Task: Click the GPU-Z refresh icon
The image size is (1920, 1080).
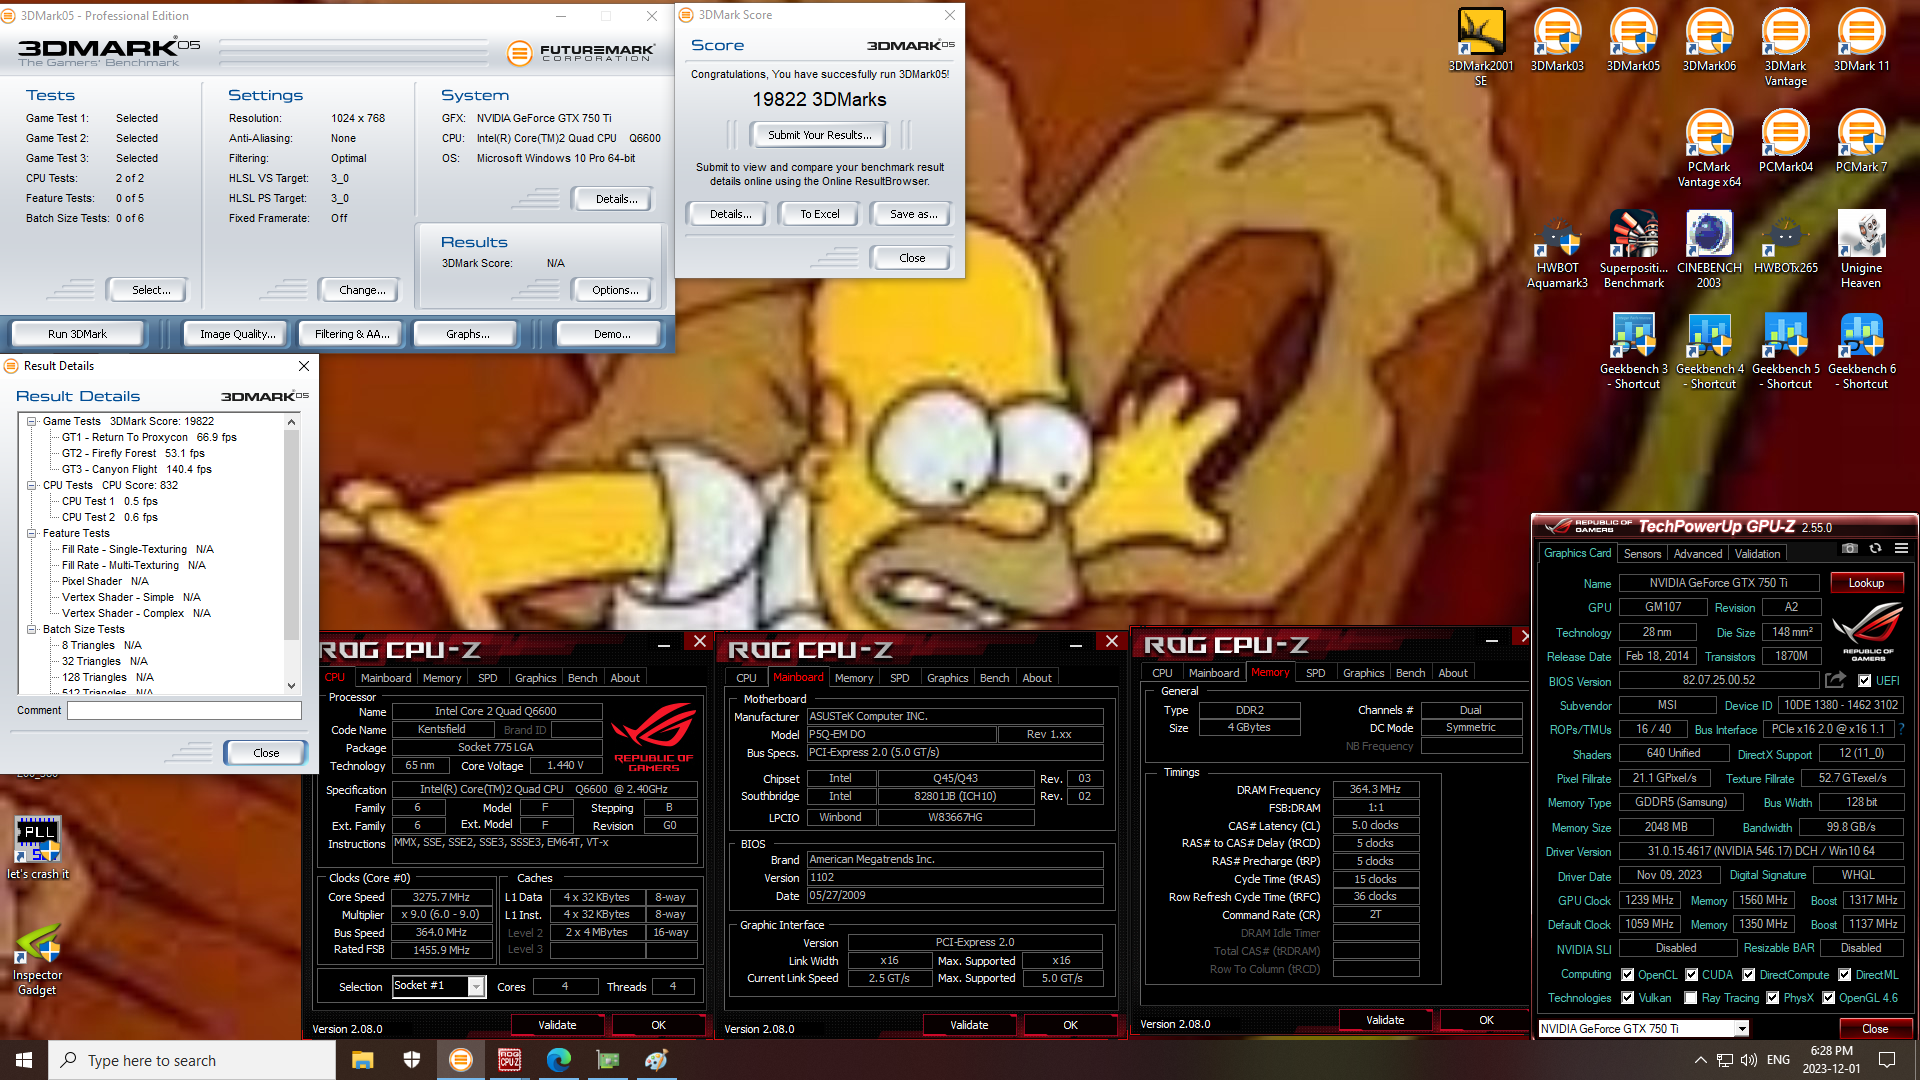Action: (x=1875, y=549)
